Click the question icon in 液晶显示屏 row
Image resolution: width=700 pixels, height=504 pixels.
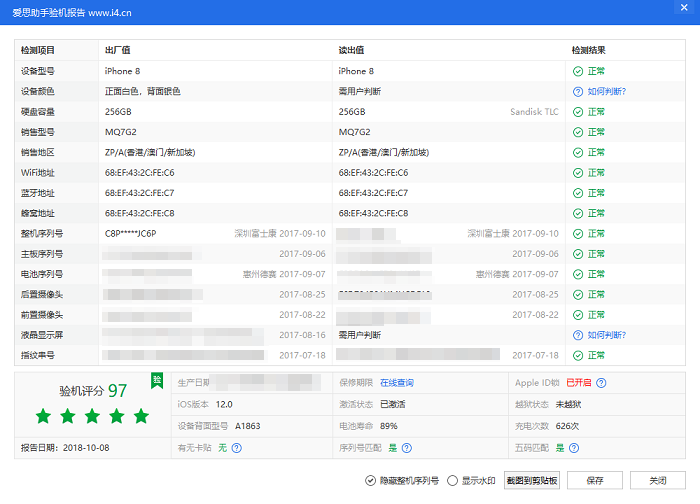578,335
